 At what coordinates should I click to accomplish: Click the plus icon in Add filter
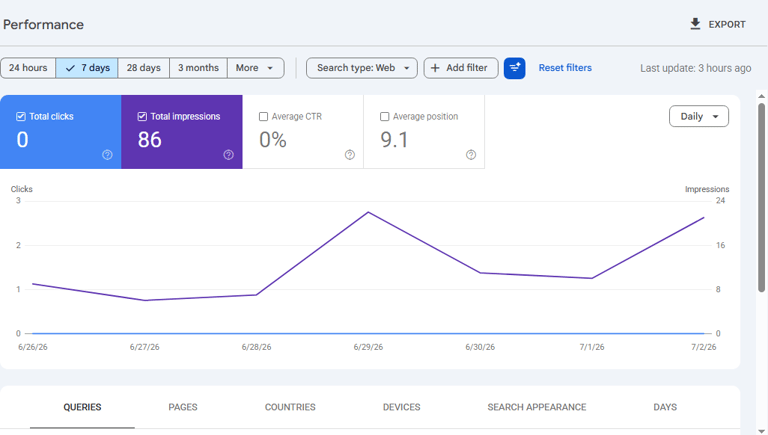435,68
